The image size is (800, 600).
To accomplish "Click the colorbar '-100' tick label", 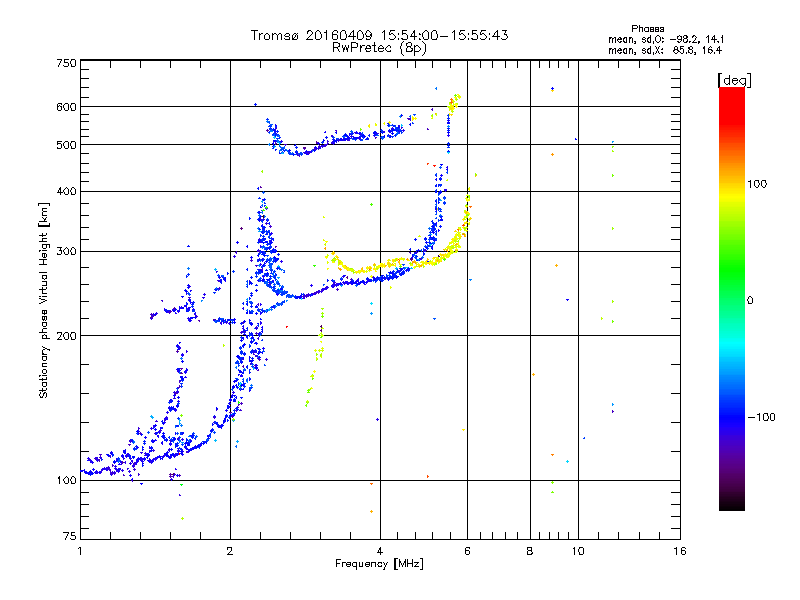I will (x=761, y=417).
